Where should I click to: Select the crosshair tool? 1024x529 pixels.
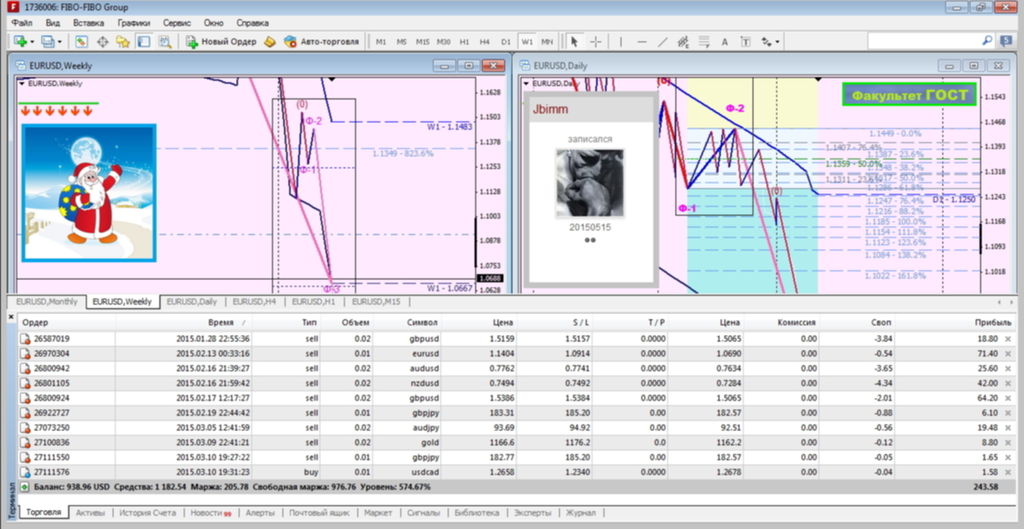click(596, 42)
